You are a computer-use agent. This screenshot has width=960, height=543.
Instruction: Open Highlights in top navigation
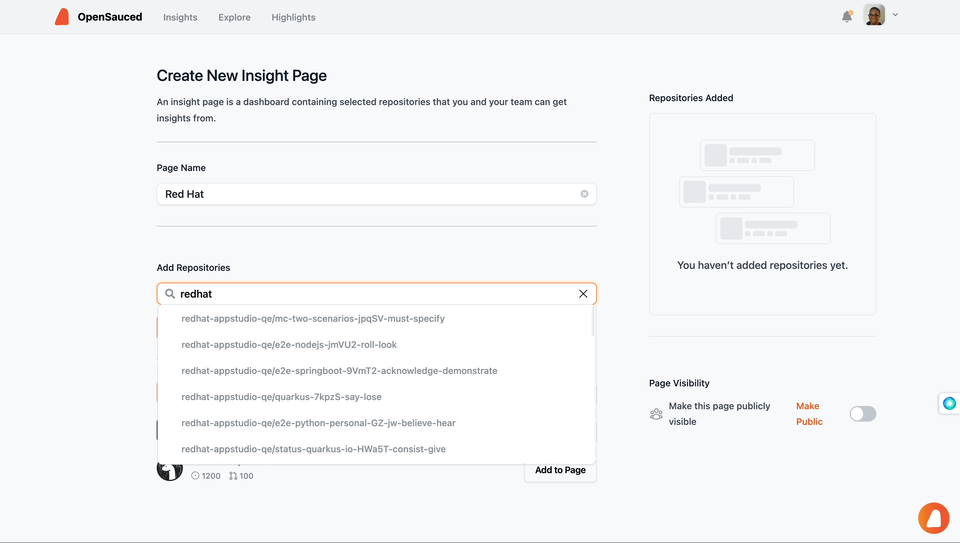[293, 17]
